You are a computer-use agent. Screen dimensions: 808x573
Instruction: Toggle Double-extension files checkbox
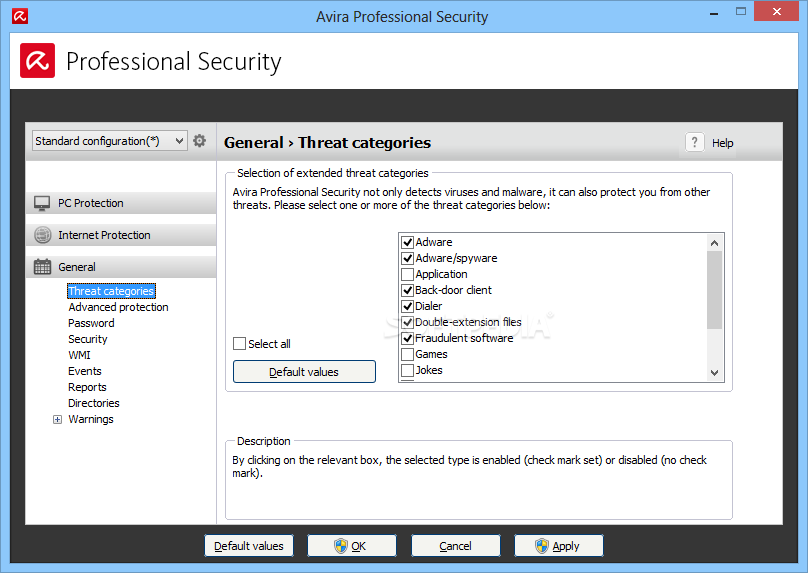pyautogui.click(x=407, y=322)
